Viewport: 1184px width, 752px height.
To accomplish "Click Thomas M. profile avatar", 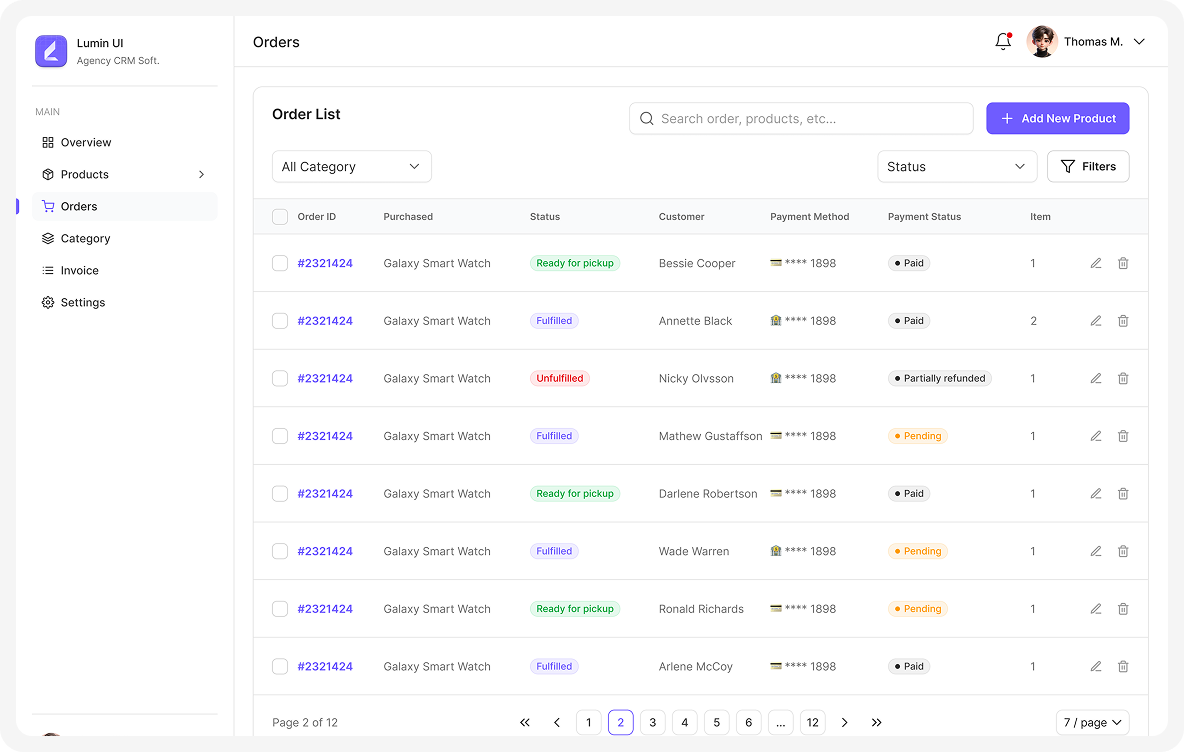I will [1042, 42].
